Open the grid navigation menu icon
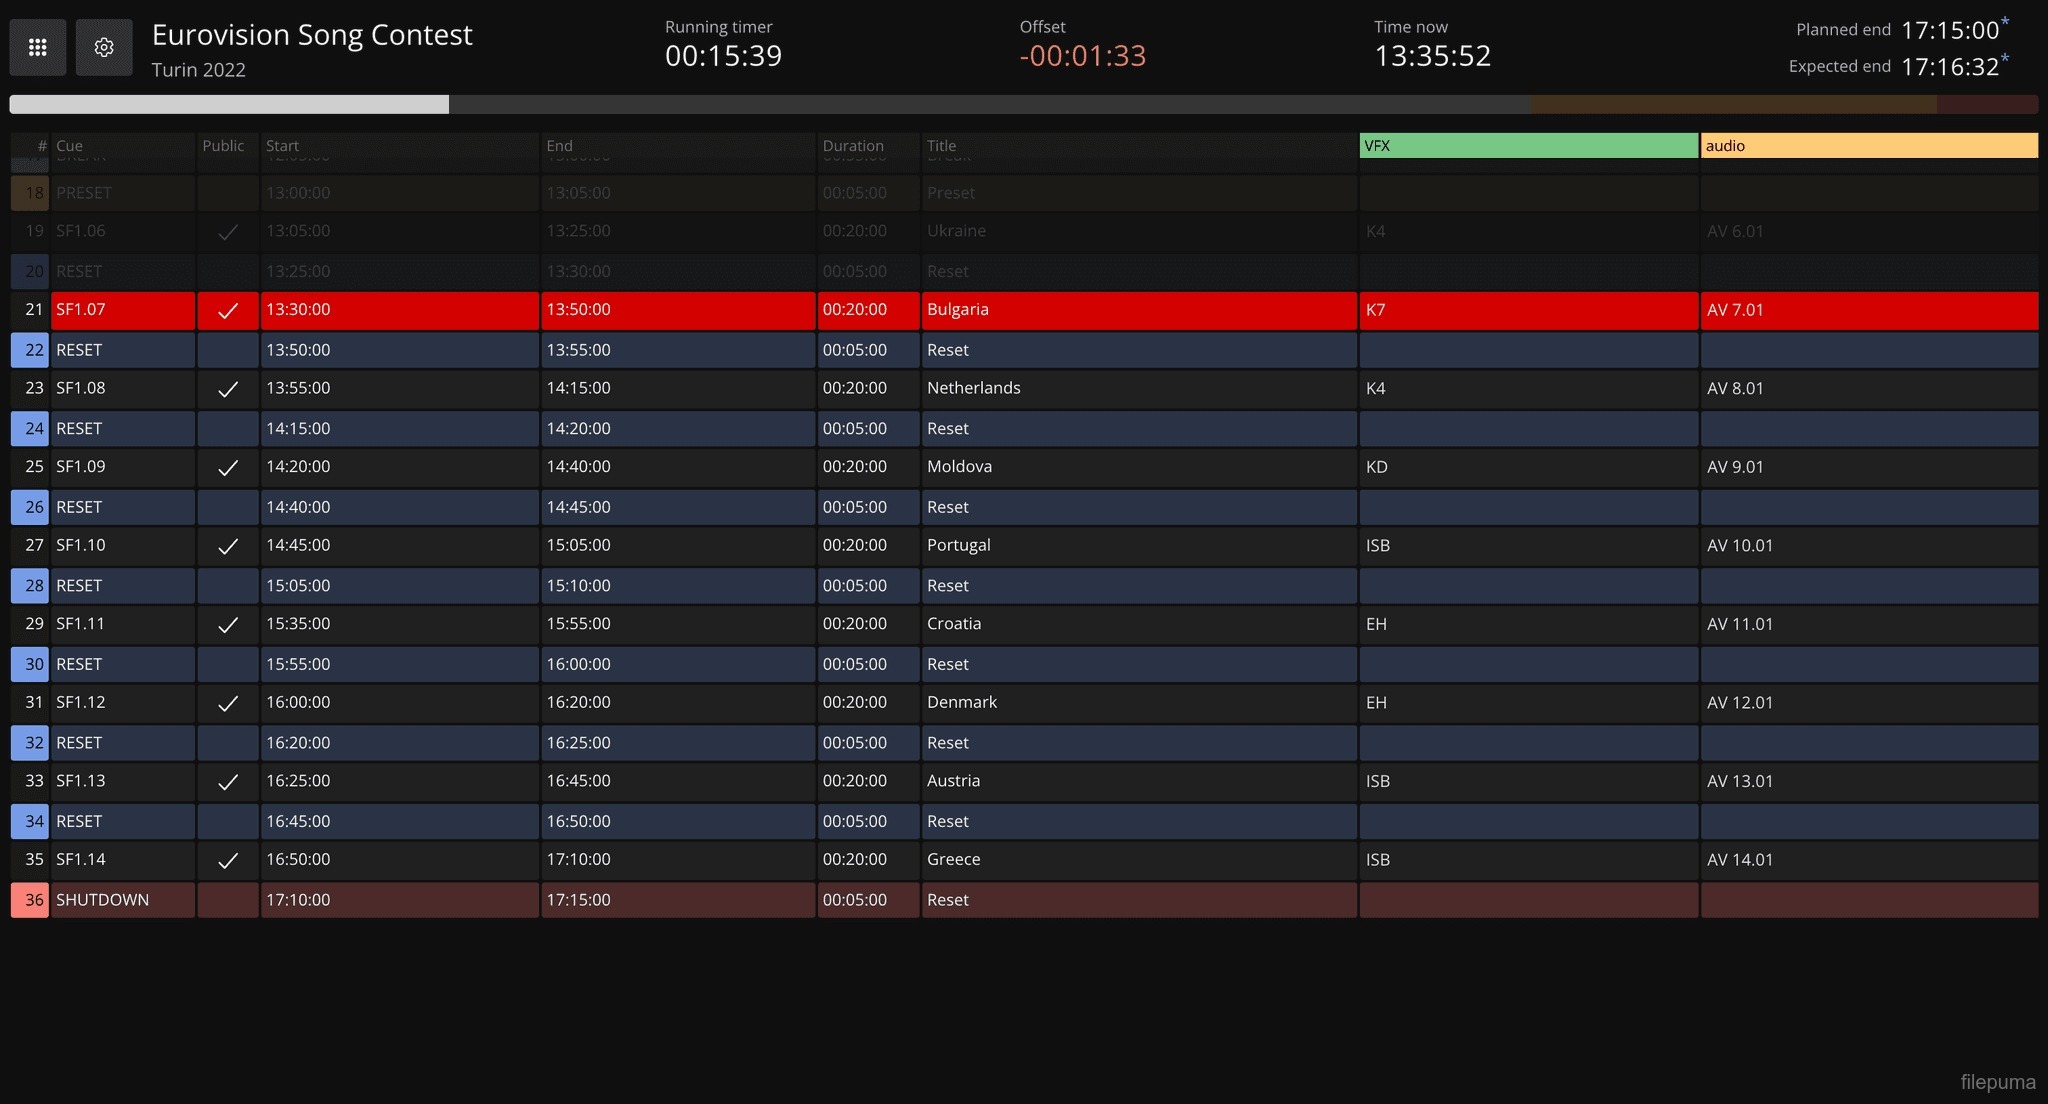 click(38, 47)
